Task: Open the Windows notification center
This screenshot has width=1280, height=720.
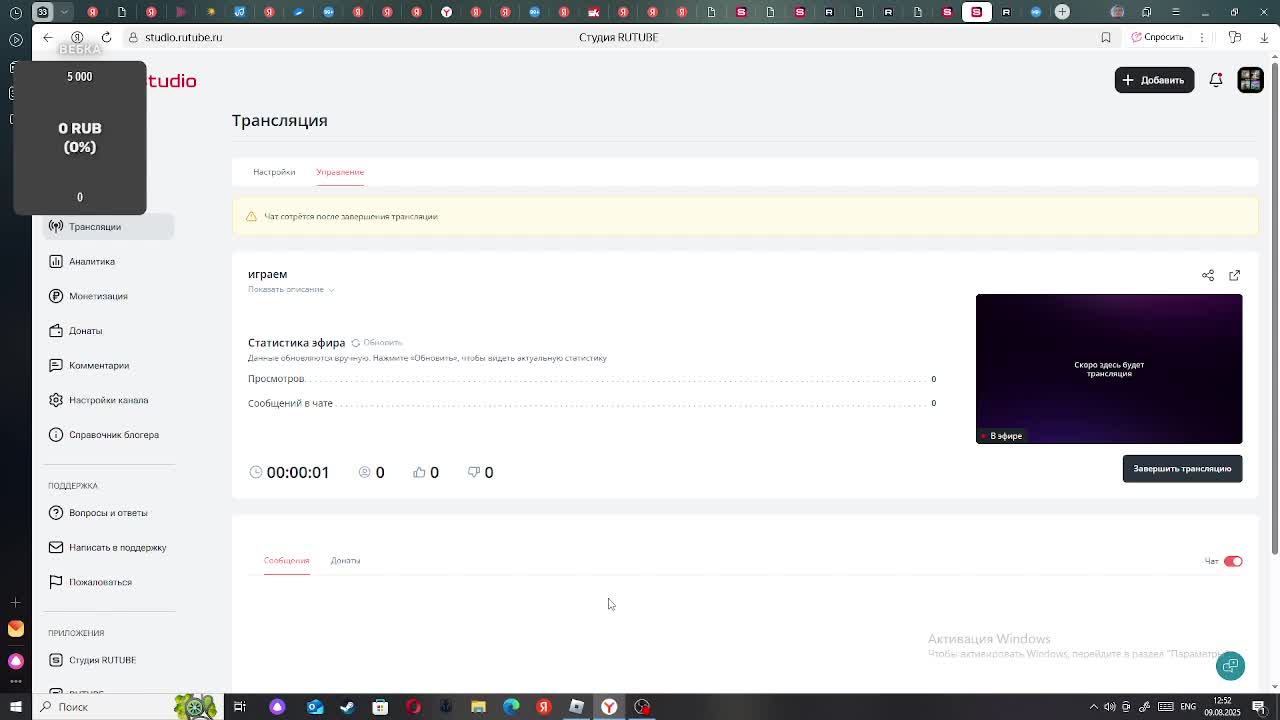Action: pyautogui.click(x=1259, y=707)
